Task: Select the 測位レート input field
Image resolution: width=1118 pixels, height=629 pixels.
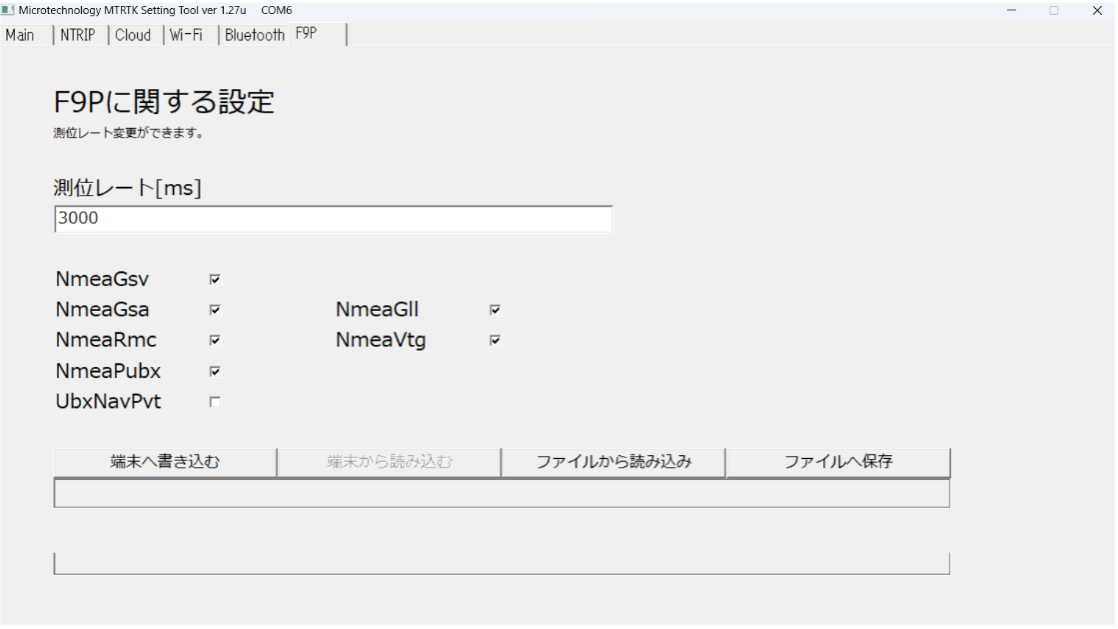Action: [x=333, y=218]
